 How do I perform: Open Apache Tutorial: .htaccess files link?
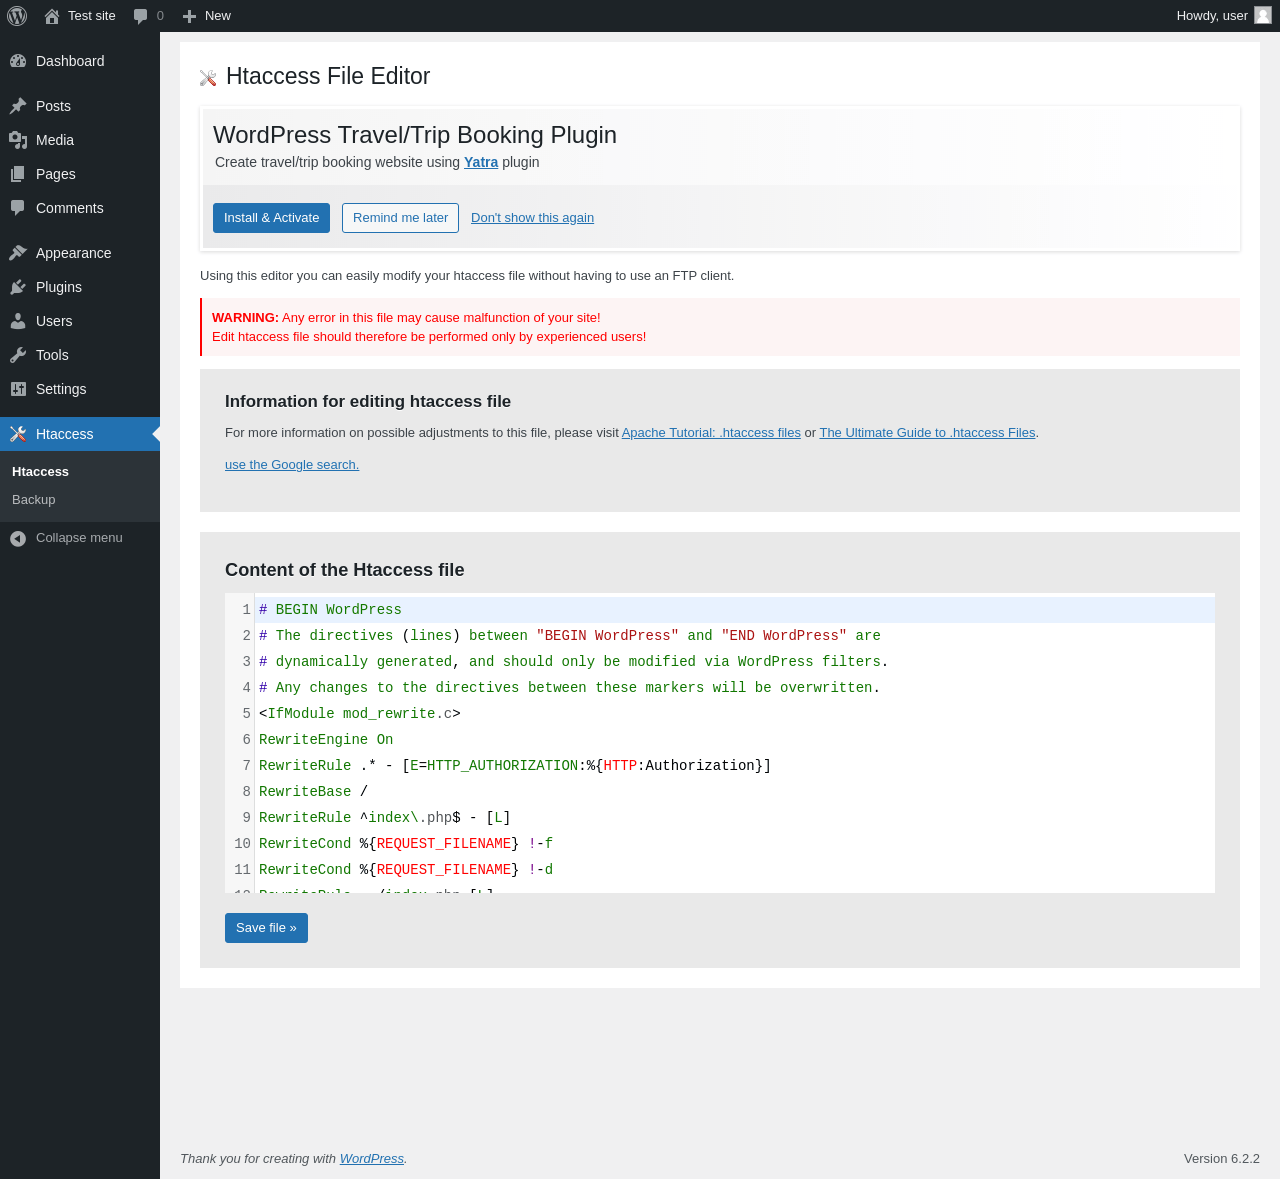[x=711, y=433]
